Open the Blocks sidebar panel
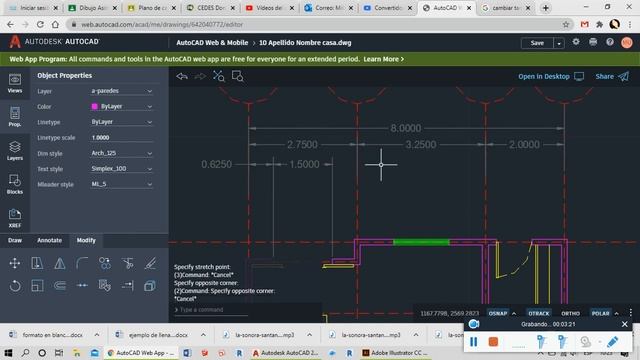Image resolution: width=640 pixels, height=360 pixels. pyautogui.click(x=15, y=184)
